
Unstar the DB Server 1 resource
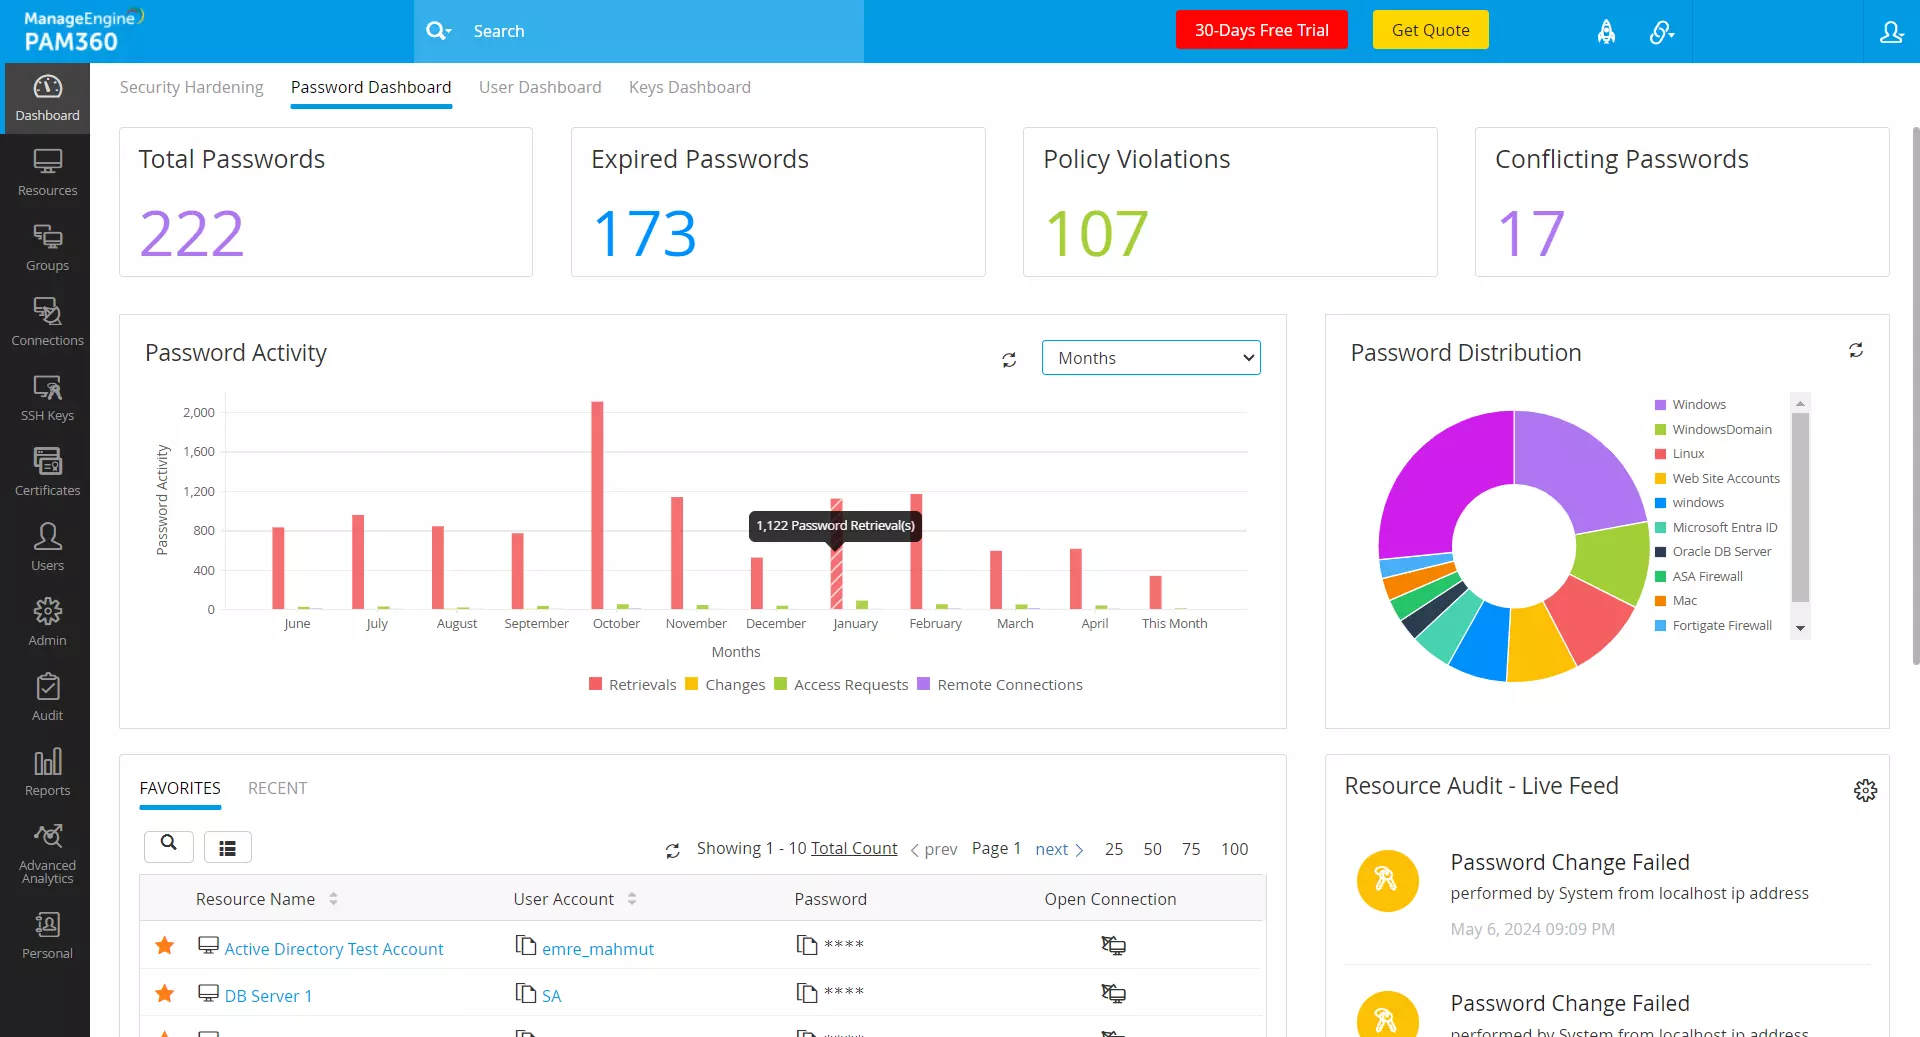164,993
